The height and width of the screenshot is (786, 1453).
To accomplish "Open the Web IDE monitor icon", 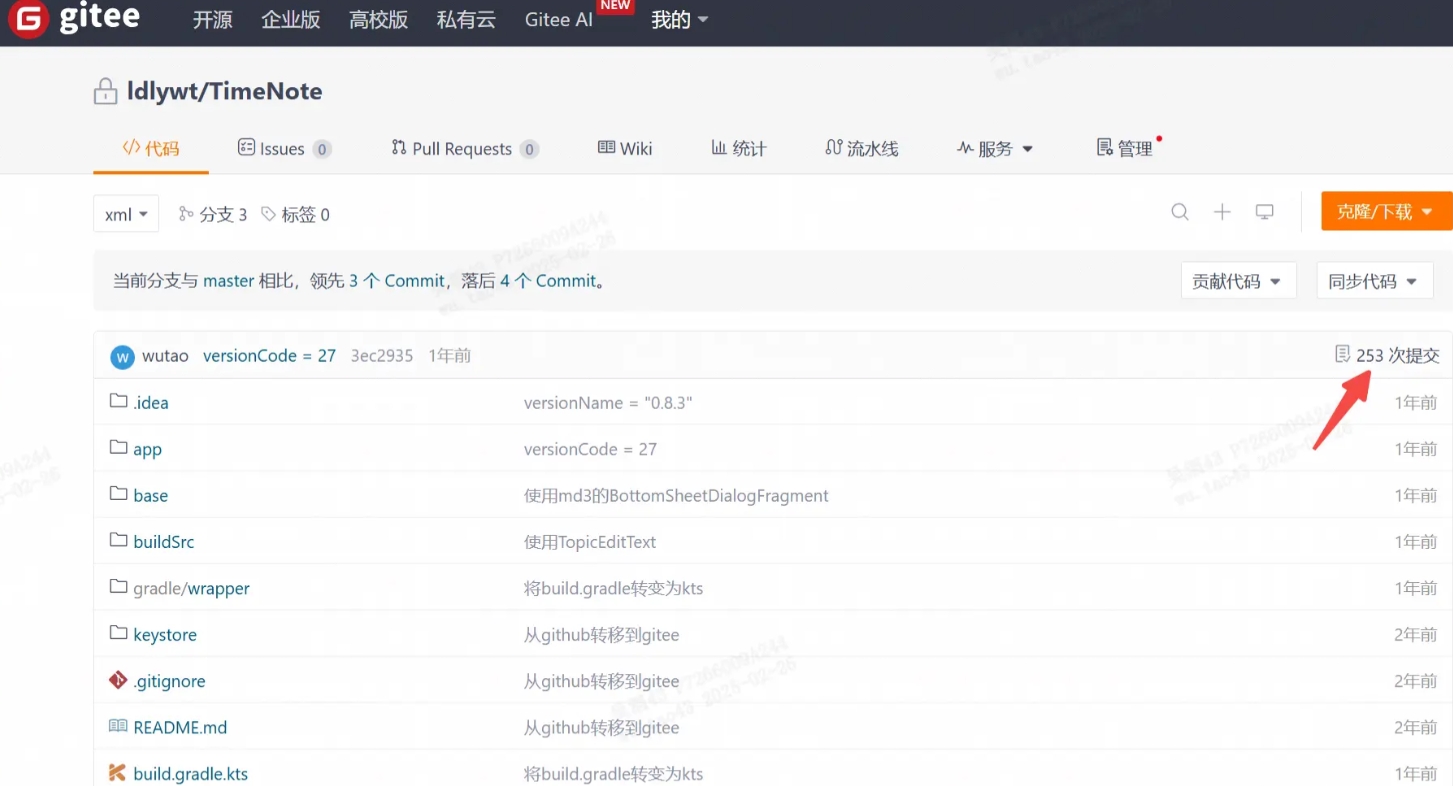I will 1265,212.
